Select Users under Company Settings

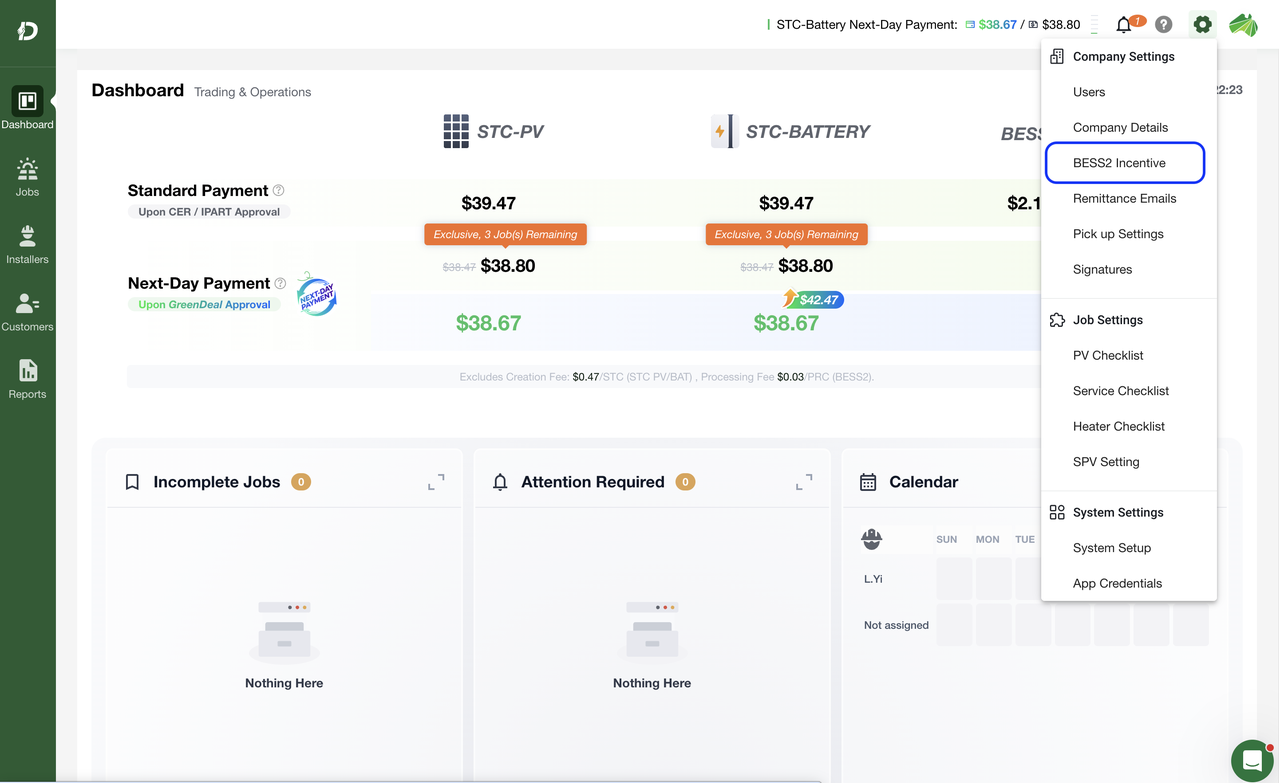[1089, 92]
